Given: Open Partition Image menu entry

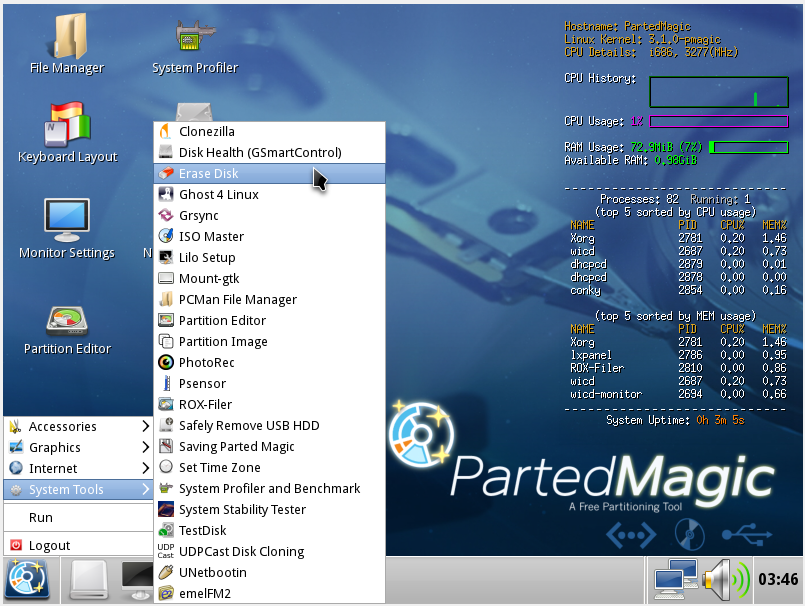Looking at the screenshot, I should pyautogui.click(x=270, y=342).
